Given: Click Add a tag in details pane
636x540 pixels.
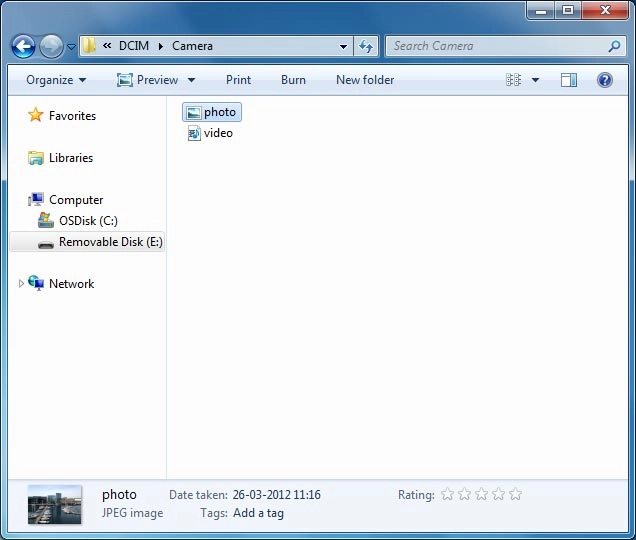Looking at the screenshot, I should [x=258, y=513].
